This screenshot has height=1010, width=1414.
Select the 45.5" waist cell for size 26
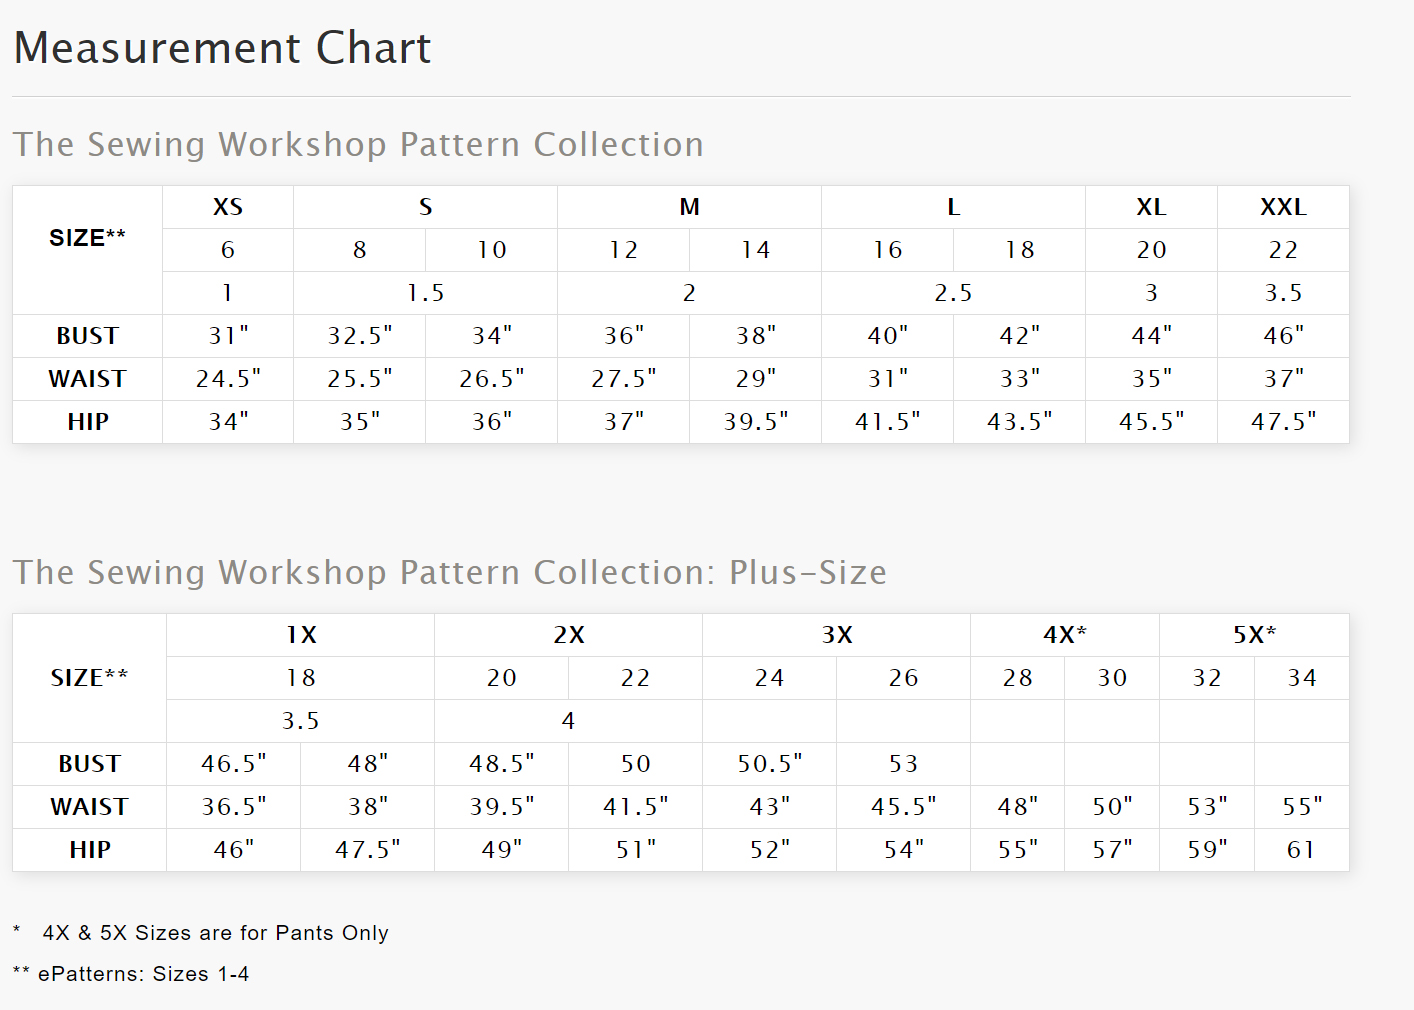(x=903, y=807)
